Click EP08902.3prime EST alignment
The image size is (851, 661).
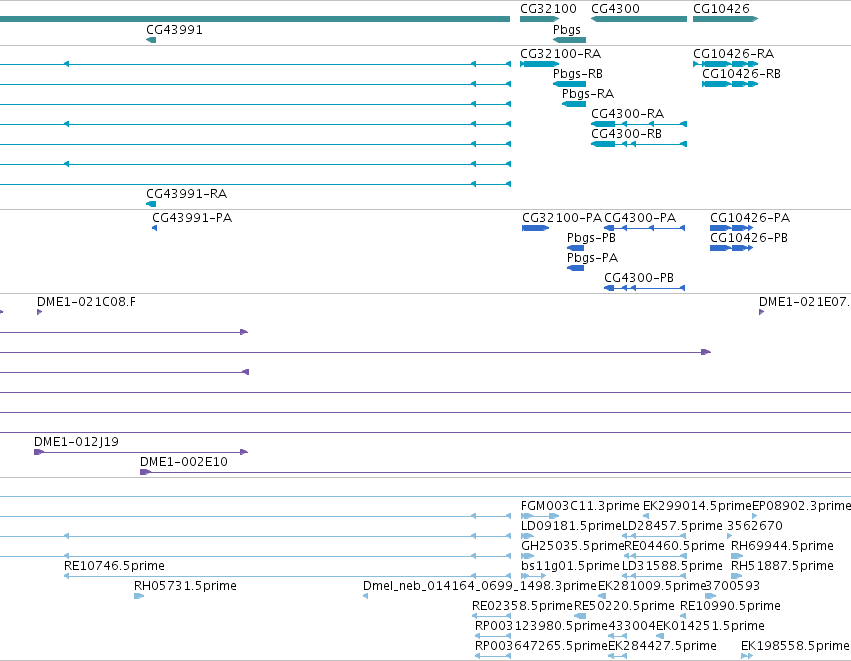click(754, 516)
